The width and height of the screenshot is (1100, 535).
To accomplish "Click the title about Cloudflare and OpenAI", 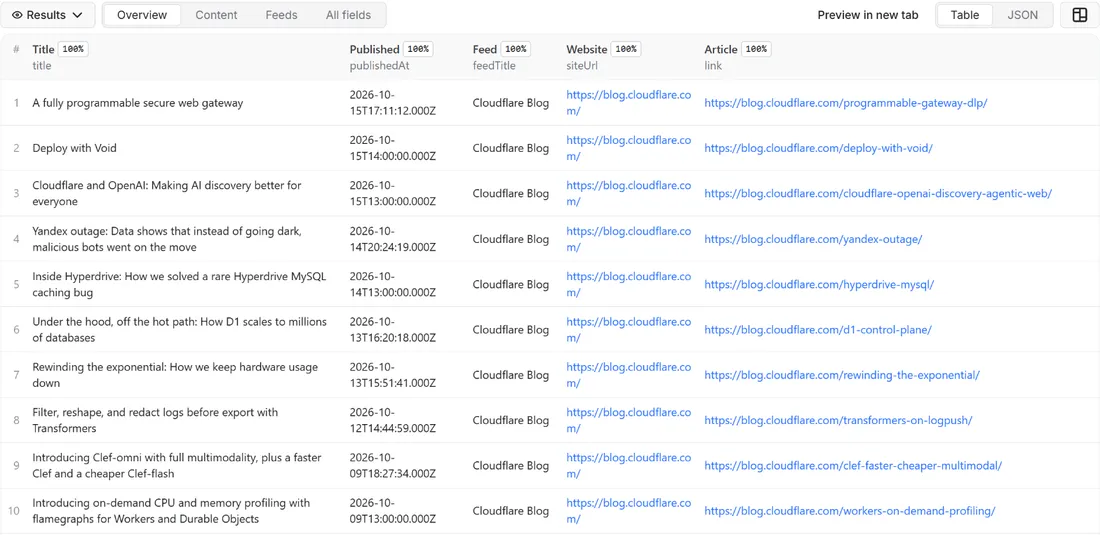I will pos(167,194).
